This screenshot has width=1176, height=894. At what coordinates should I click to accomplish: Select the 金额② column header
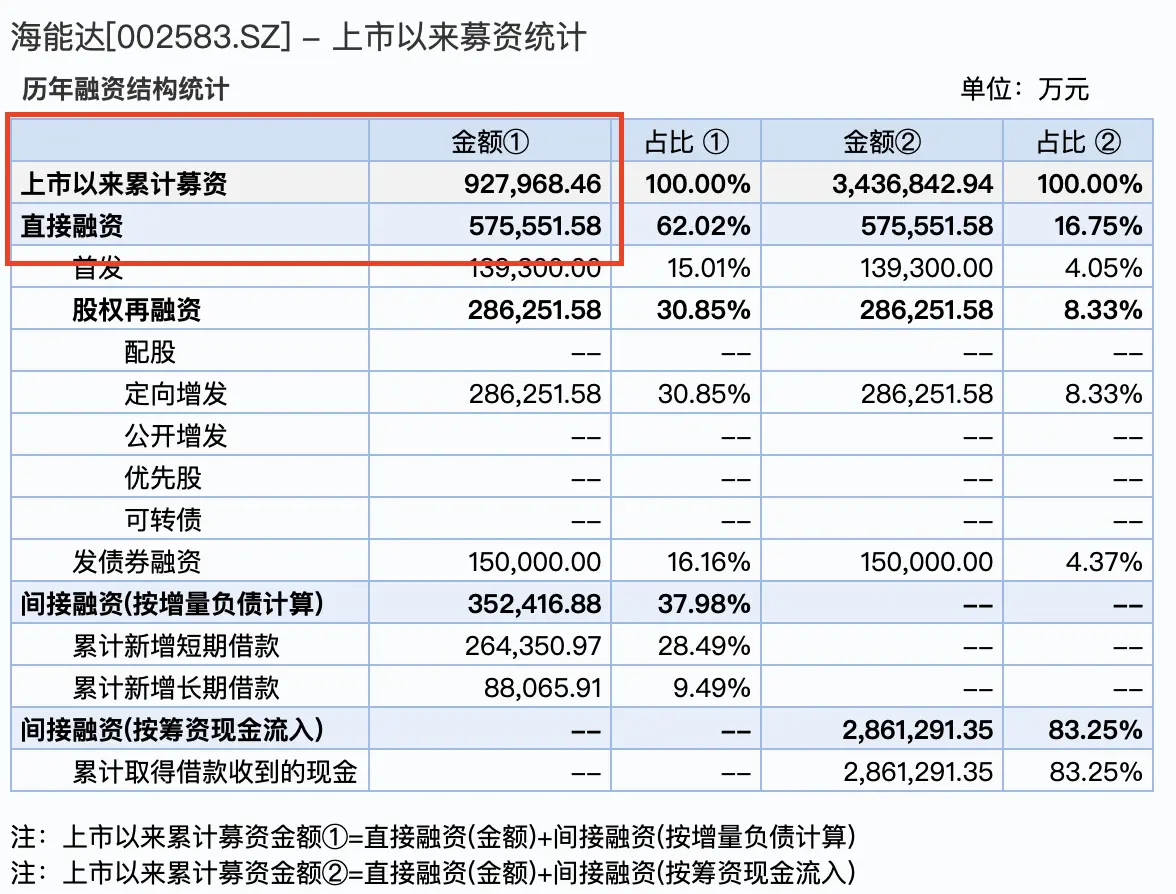click(x=881, y=142)
